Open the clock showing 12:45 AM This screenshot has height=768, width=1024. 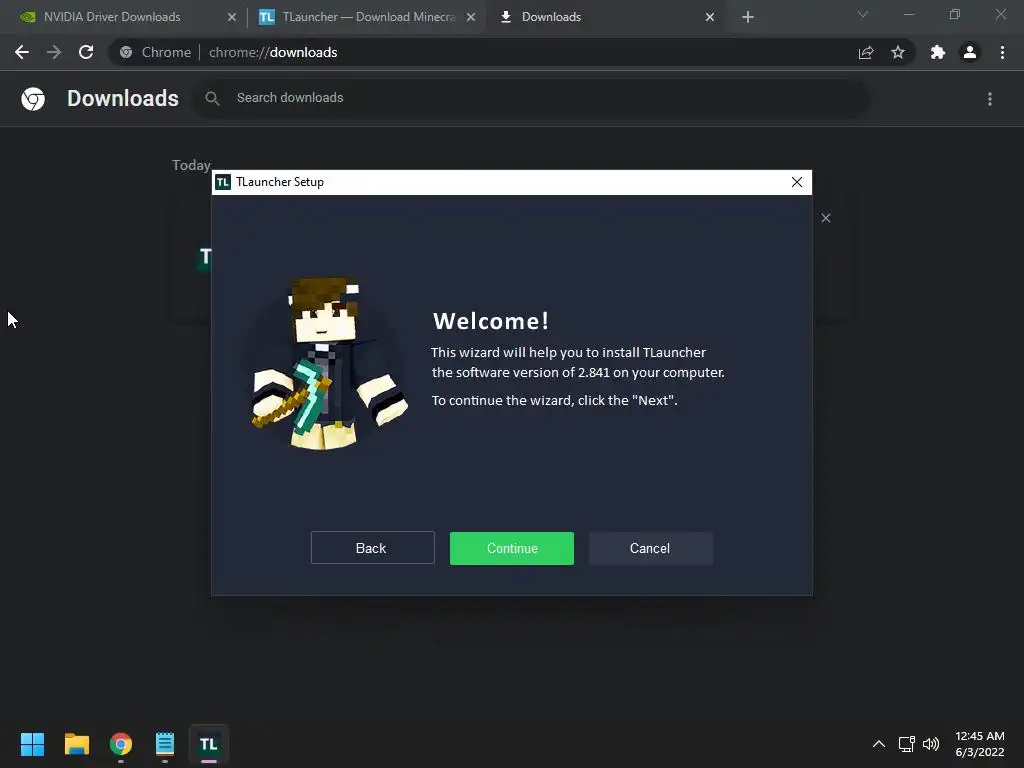click(980, 744)
